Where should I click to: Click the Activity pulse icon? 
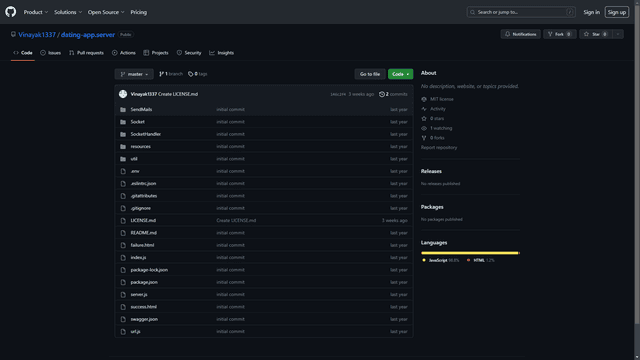click(x=424, y=109)
